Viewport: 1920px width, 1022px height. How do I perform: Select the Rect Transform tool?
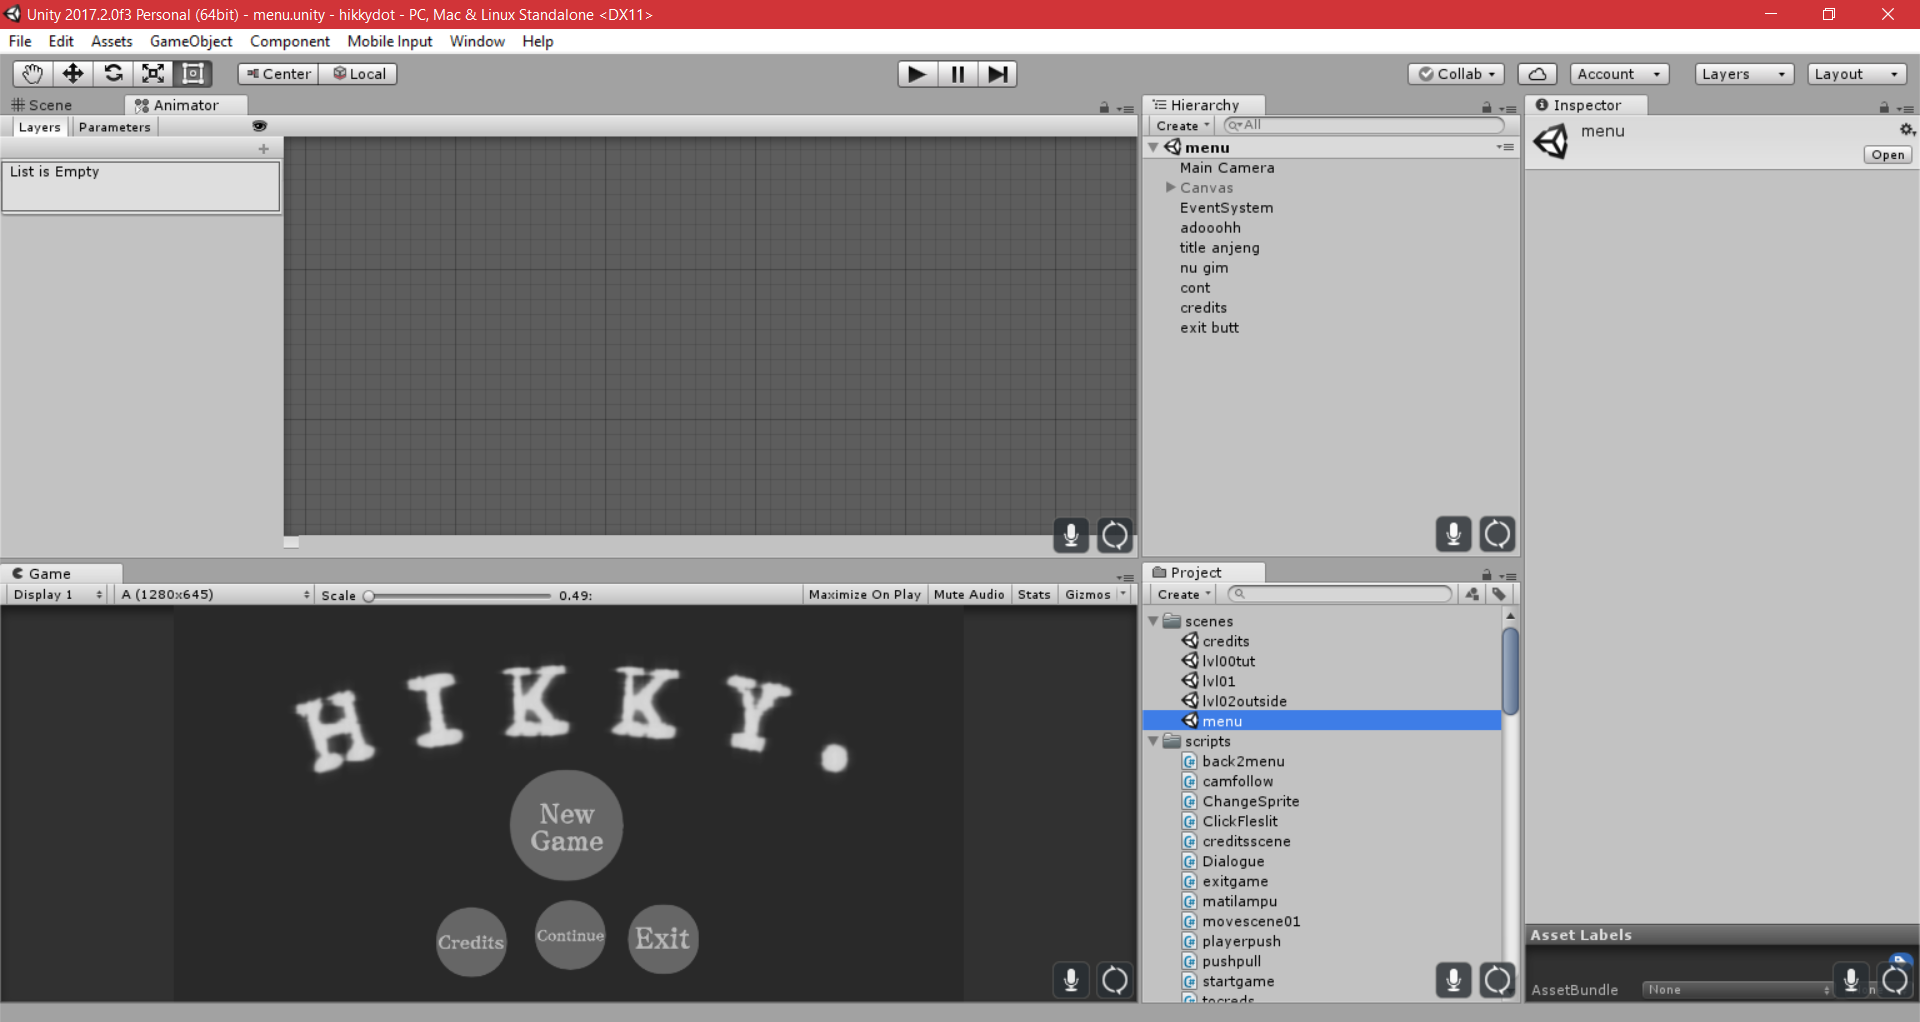click(x=193, y=73)
